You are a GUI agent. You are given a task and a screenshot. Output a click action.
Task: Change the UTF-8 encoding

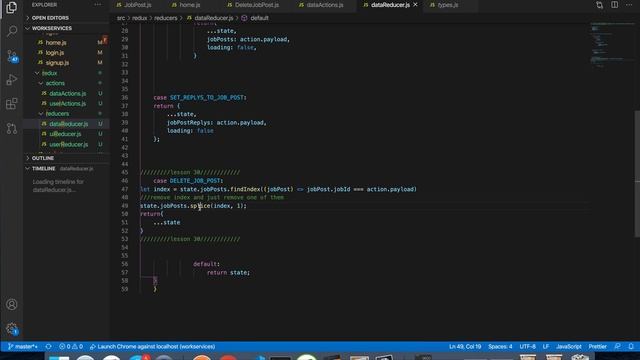tap(527, 347)
